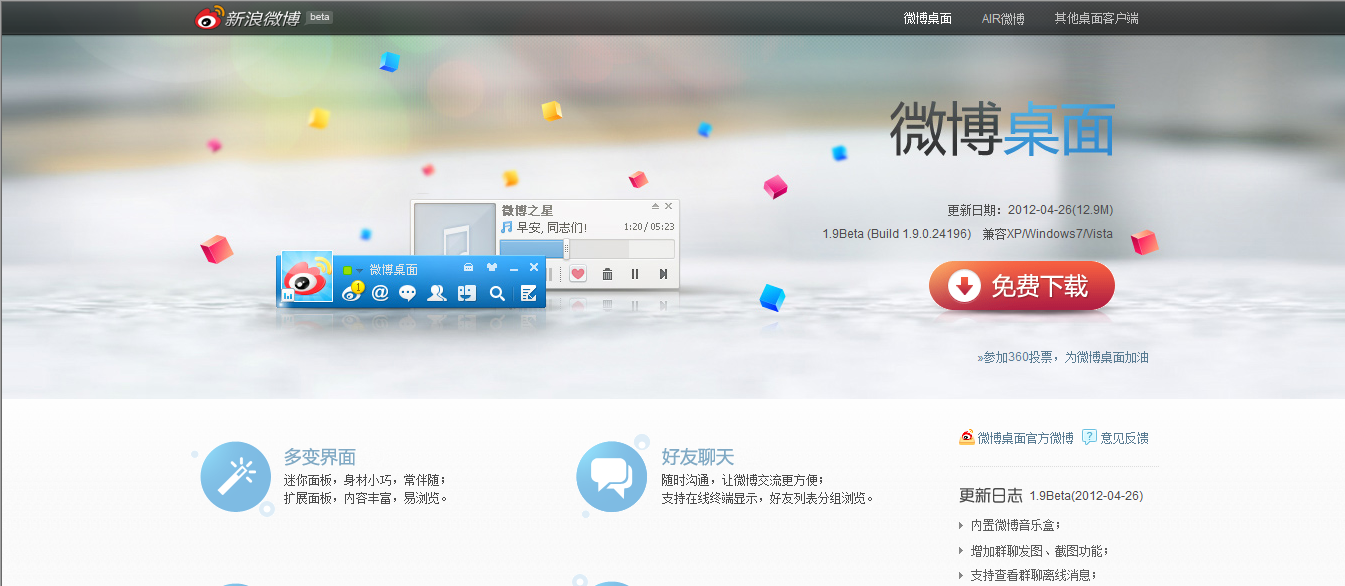The width and height of the screenshot is (1345, 586).
Task: Switch to the AIR微博 tab
Action: click(1002, 18)
